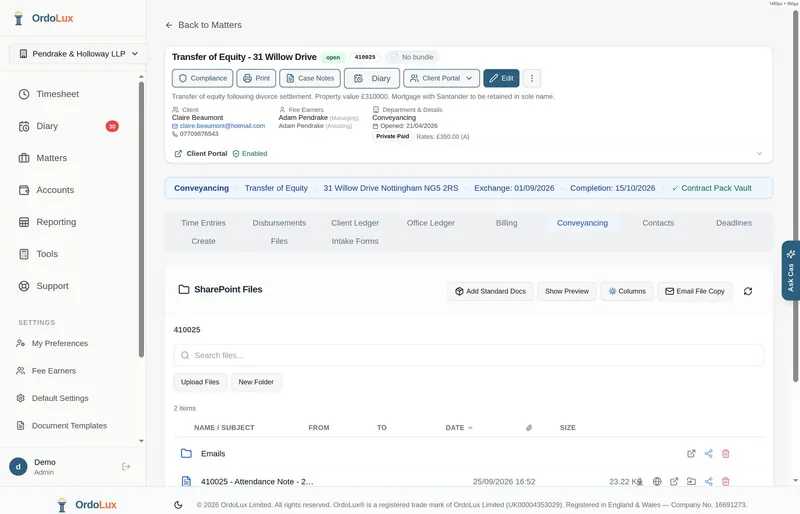Share the Attendance Note file

point(709,481)
